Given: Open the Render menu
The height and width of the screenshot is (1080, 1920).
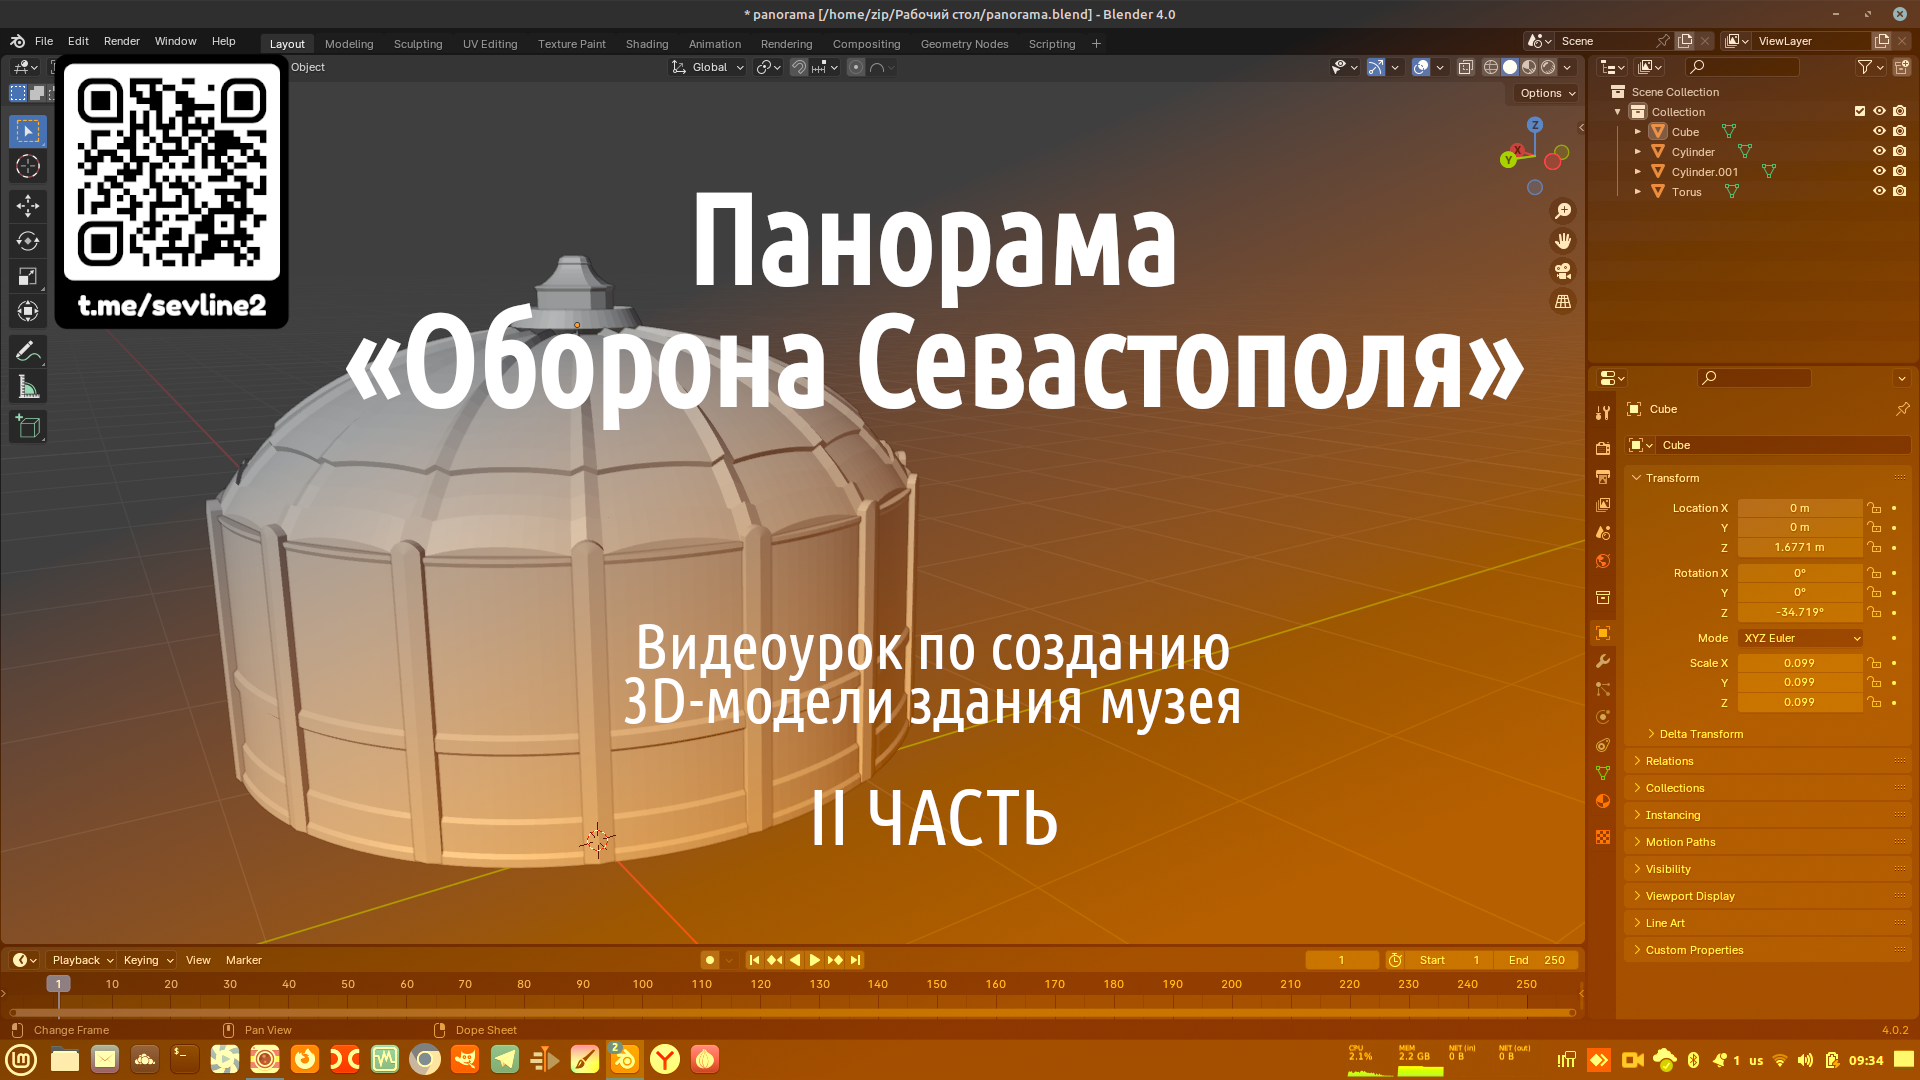Looking at the screenshot, I should [121, 41].
